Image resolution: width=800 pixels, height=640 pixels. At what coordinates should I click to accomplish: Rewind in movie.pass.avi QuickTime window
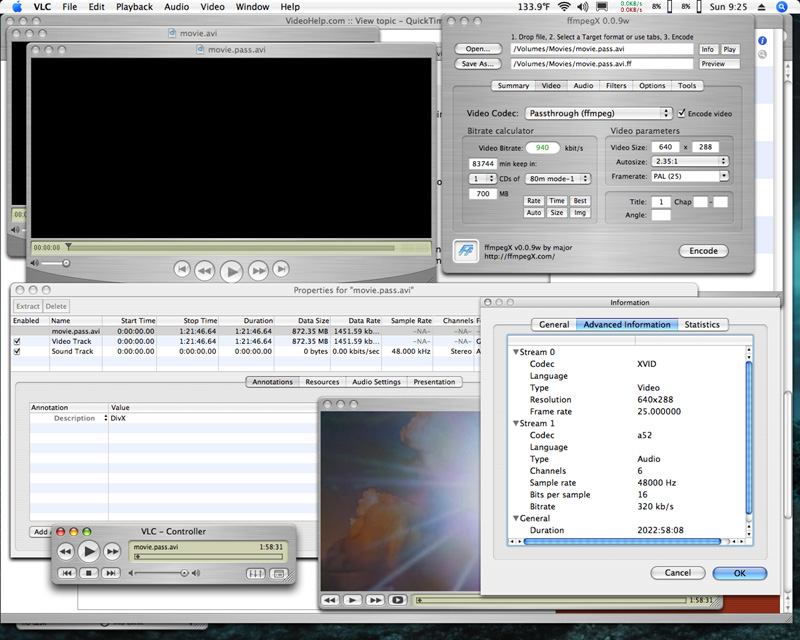[x=205, y=270]
